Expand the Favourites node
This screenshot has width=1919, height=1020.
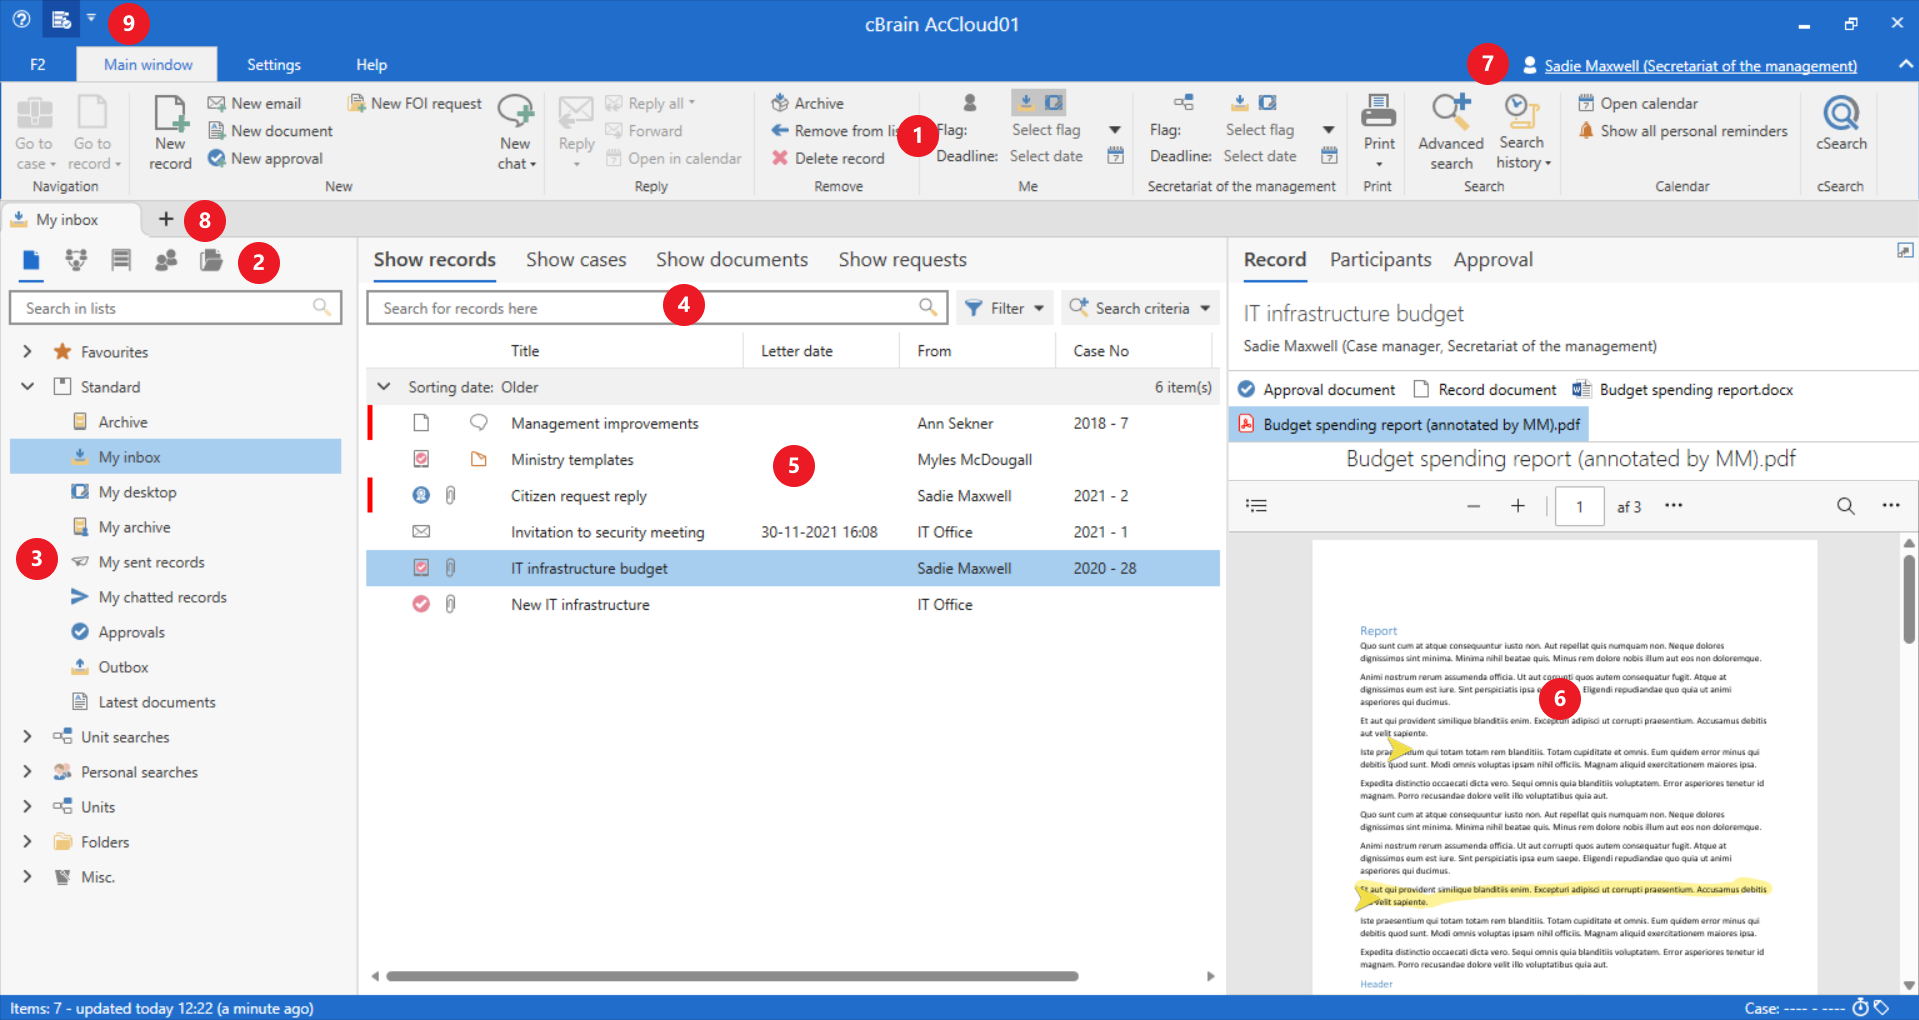28,352
